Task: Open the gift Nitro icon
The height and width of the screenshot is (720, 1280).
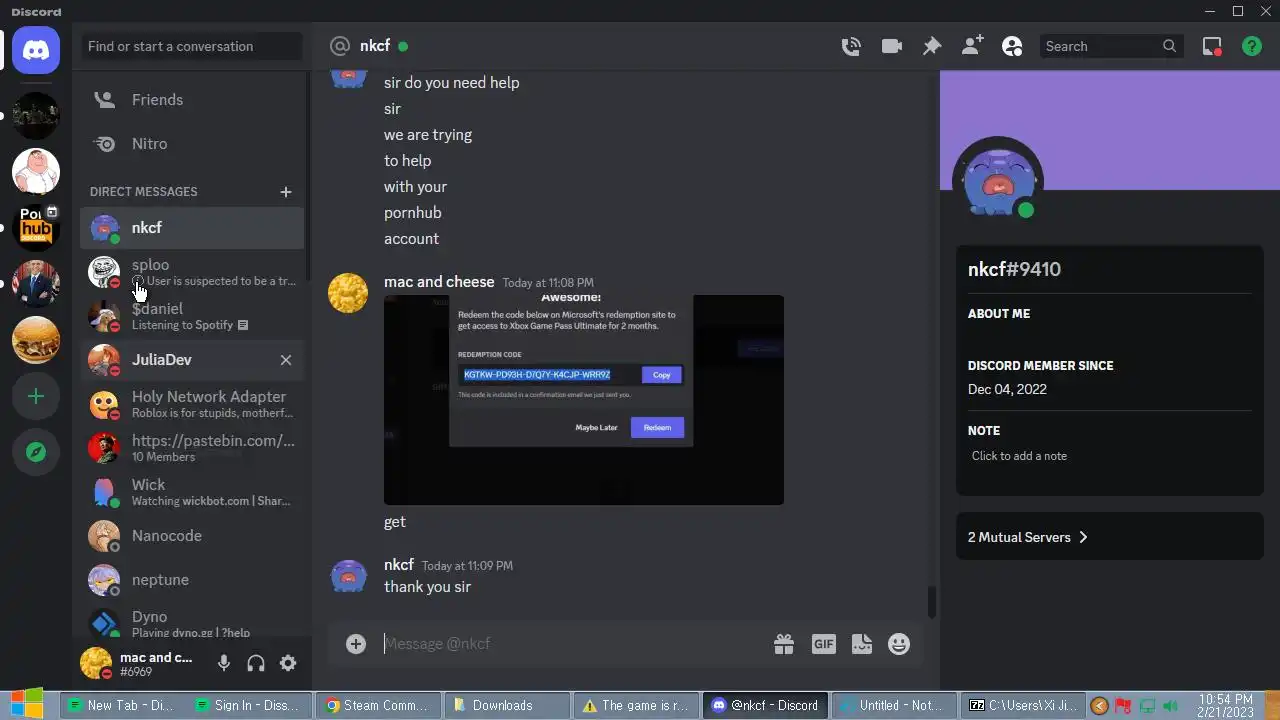Action: (x=784, y=644)
